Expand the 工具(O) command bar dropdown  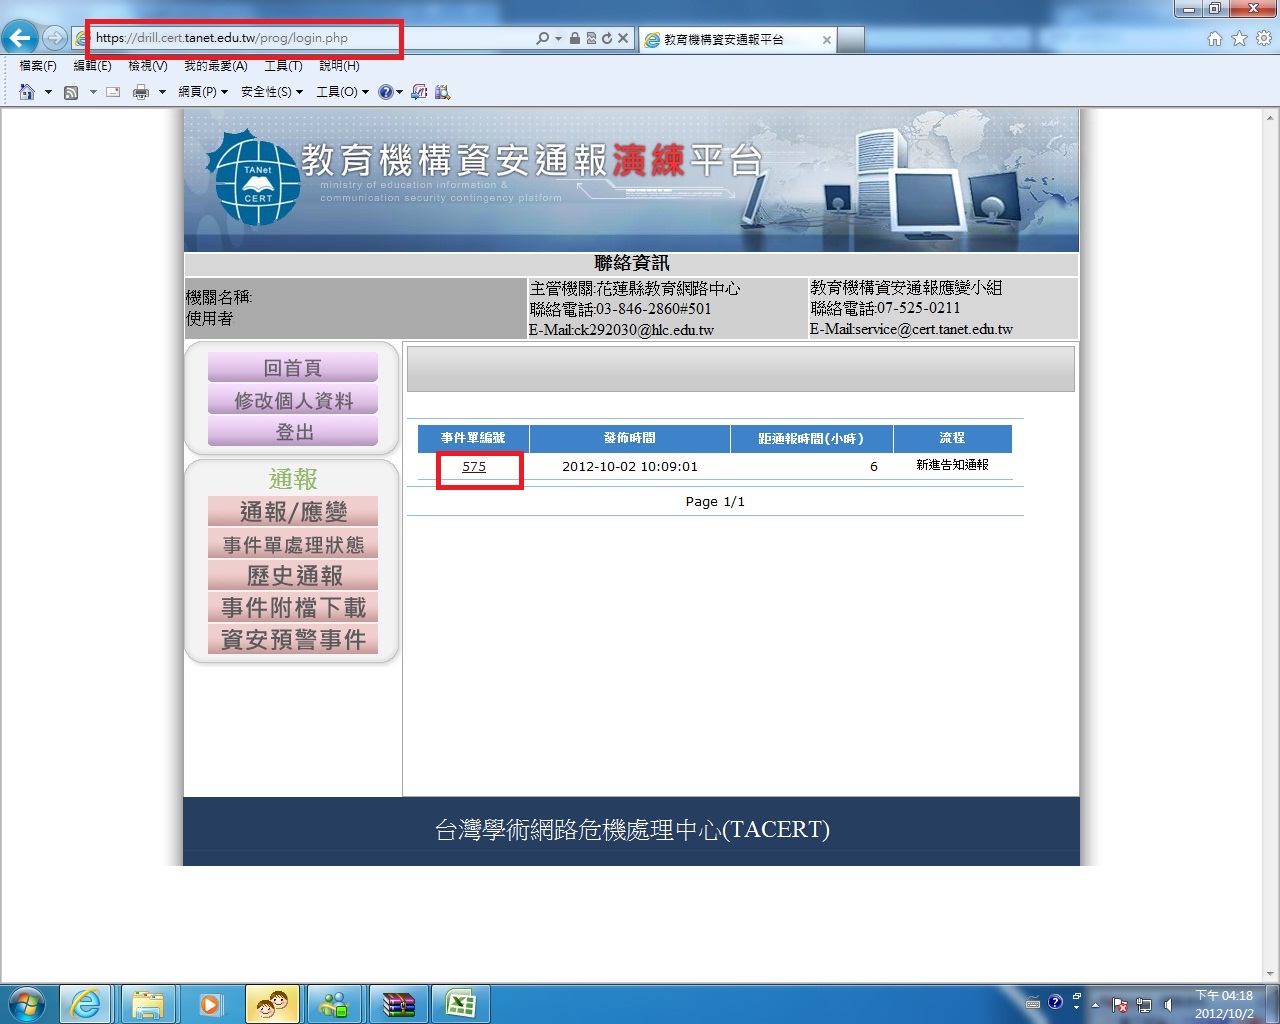click(x=342, y=92)
